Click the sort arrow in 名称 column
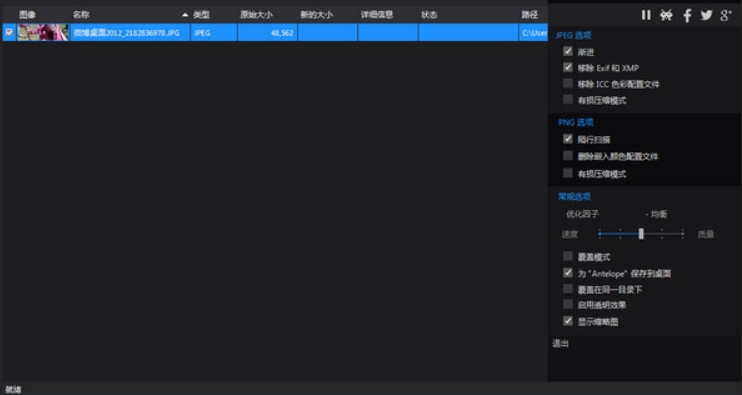Viewport: 742px width, 395px height. point(185,15)
